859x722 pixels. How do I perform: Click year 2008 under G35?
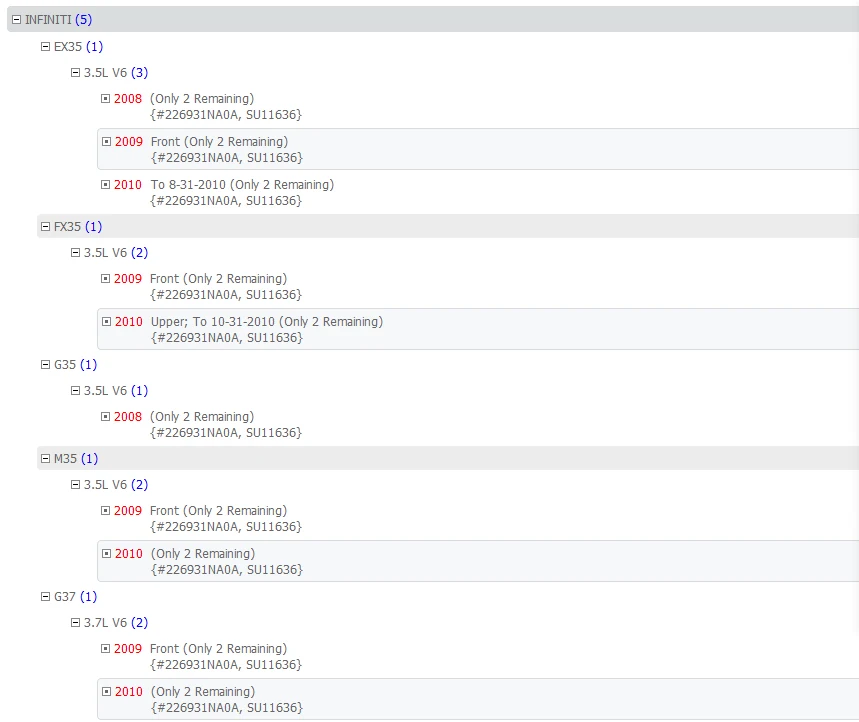[128, 417]
